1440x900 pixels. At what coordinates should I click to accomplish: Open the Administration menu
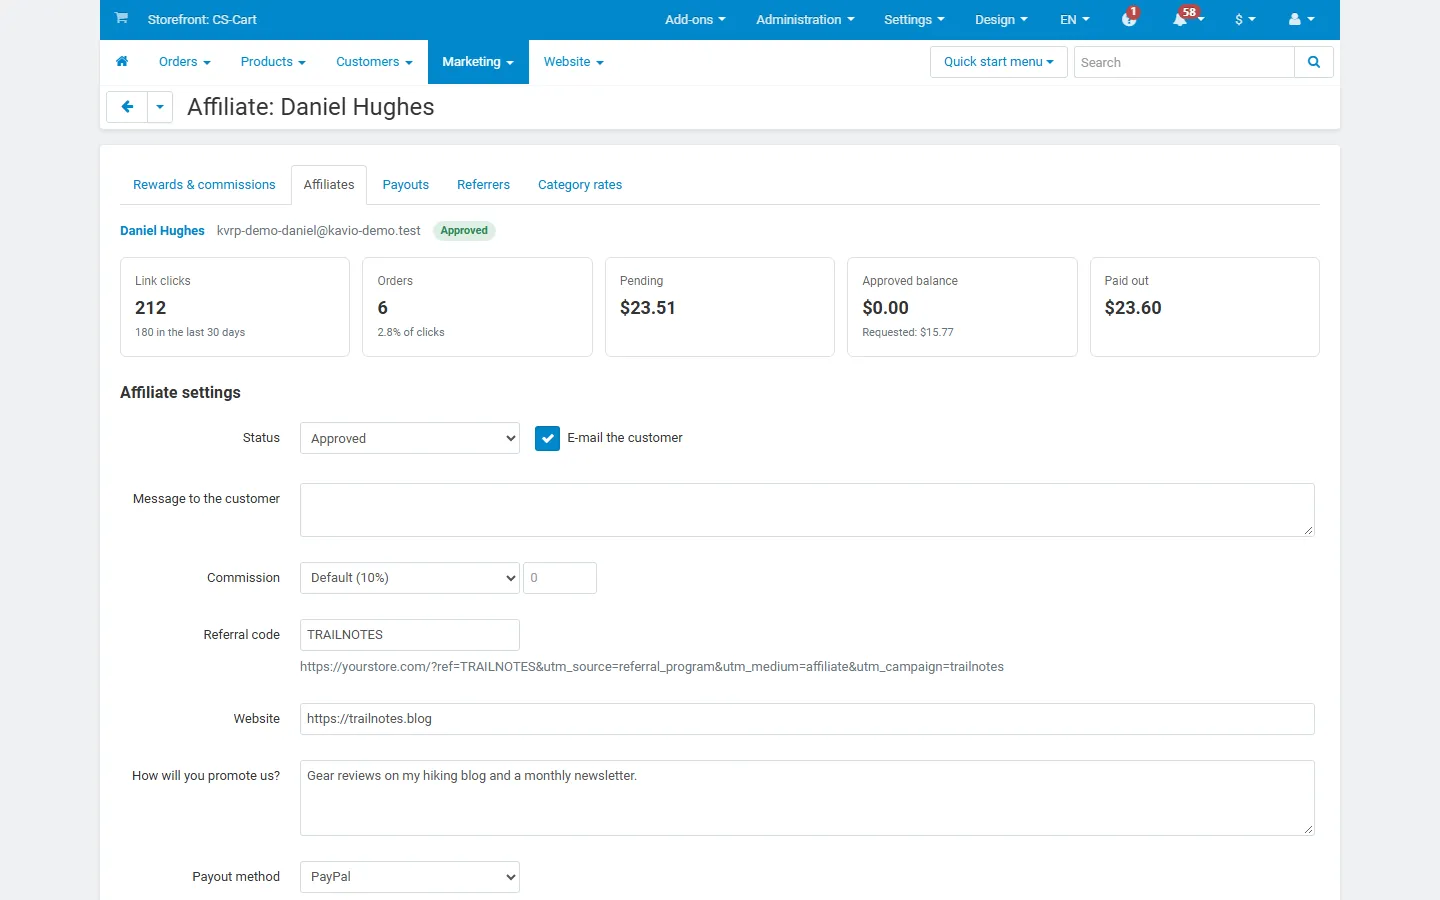coord(805,19)
